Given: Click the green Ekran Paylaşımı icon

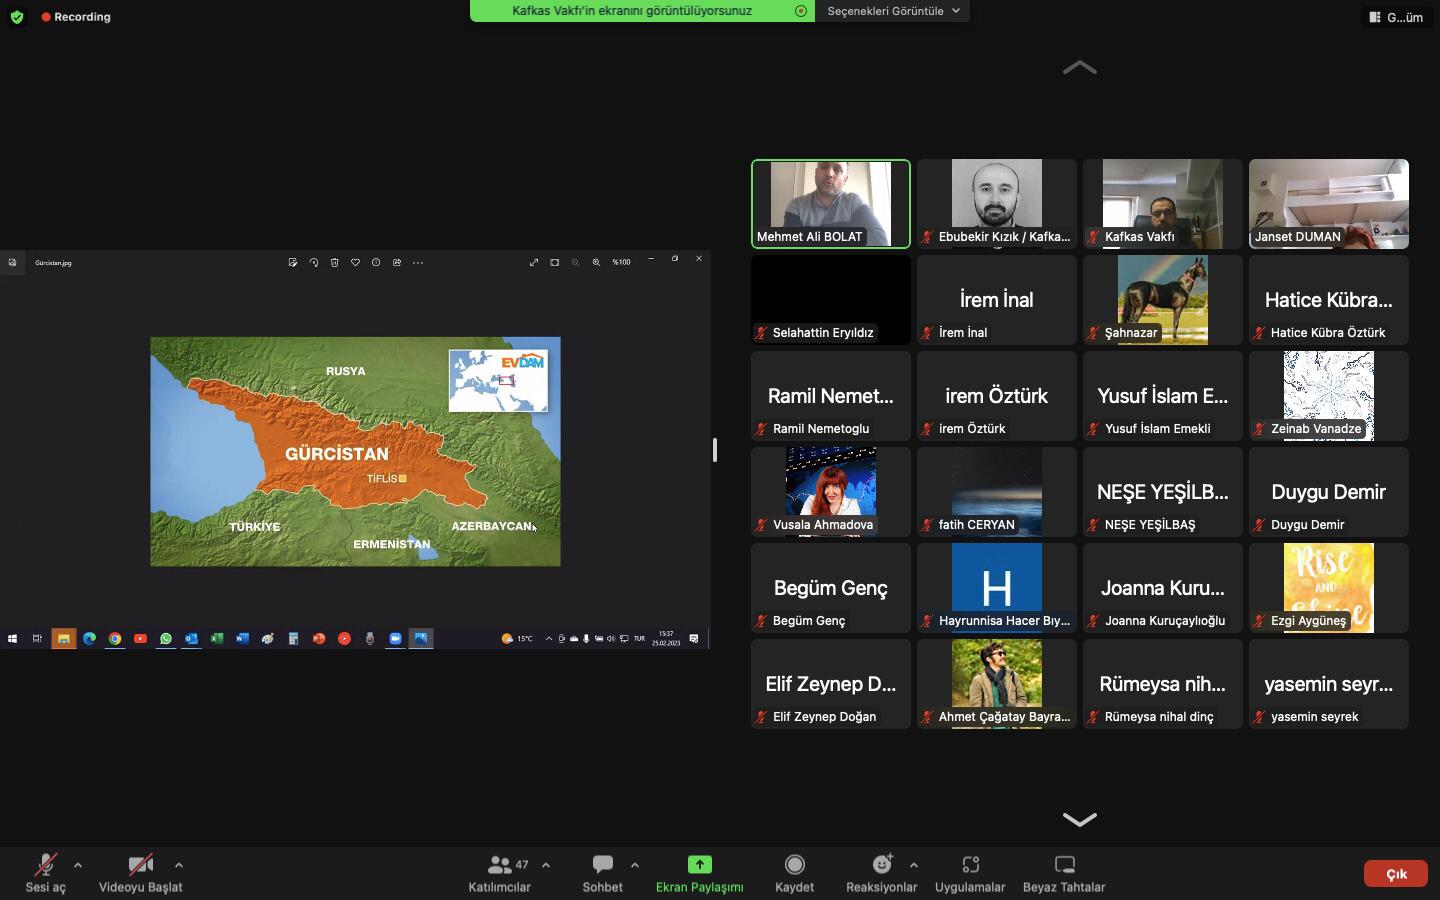Looking at the screenshot, I should tap(699, 864).
